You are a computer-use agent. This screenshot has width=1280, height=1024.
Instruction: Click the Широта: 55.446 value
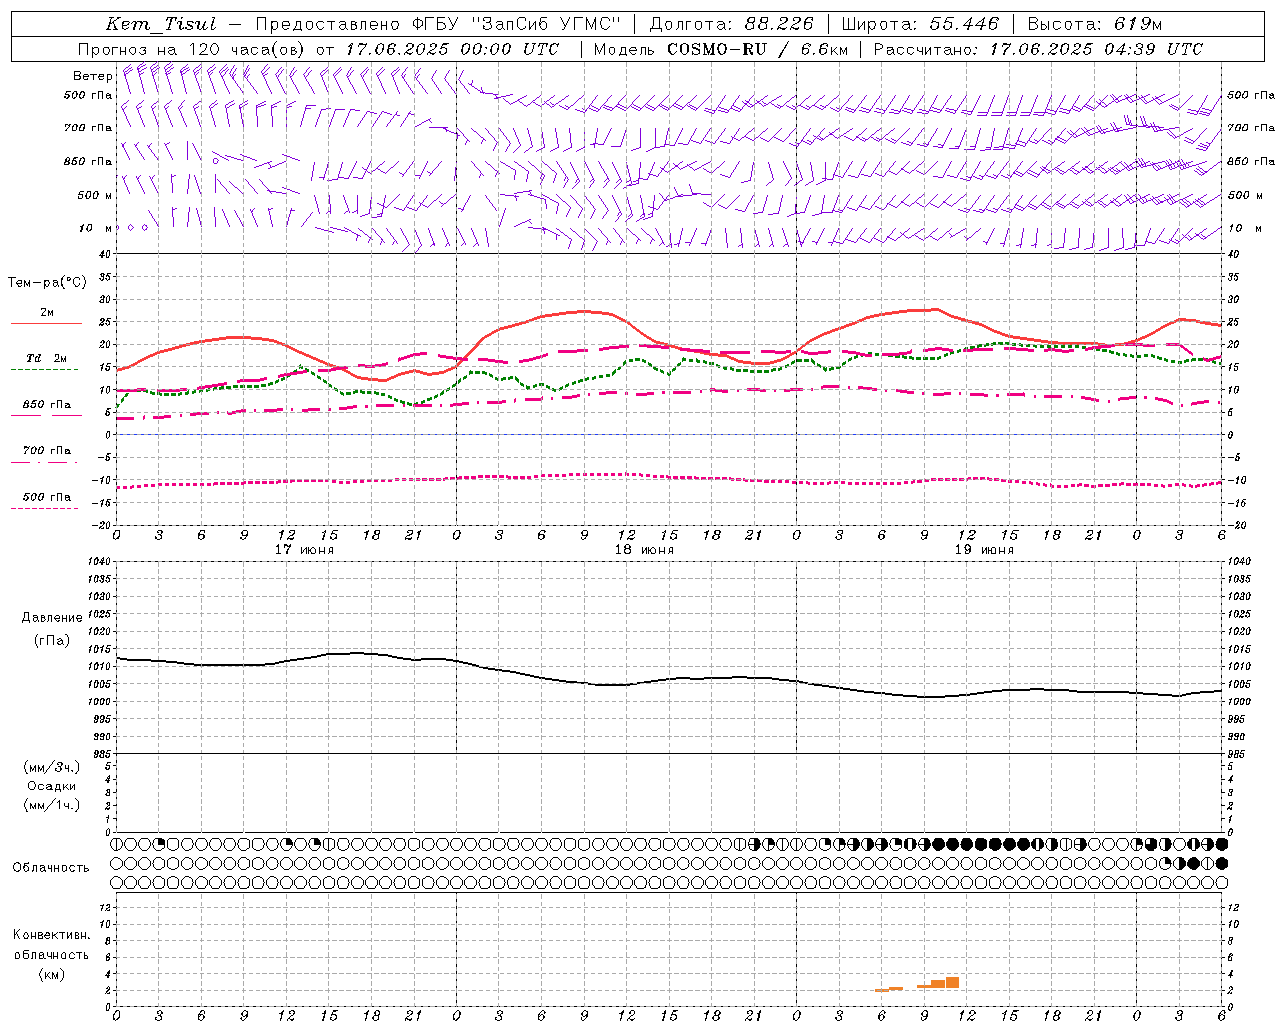(x=920, y=25)
